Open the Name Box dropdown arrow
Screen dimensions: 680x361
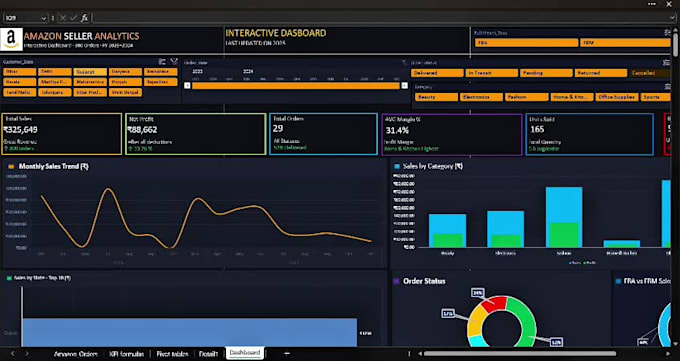(43, 18)
